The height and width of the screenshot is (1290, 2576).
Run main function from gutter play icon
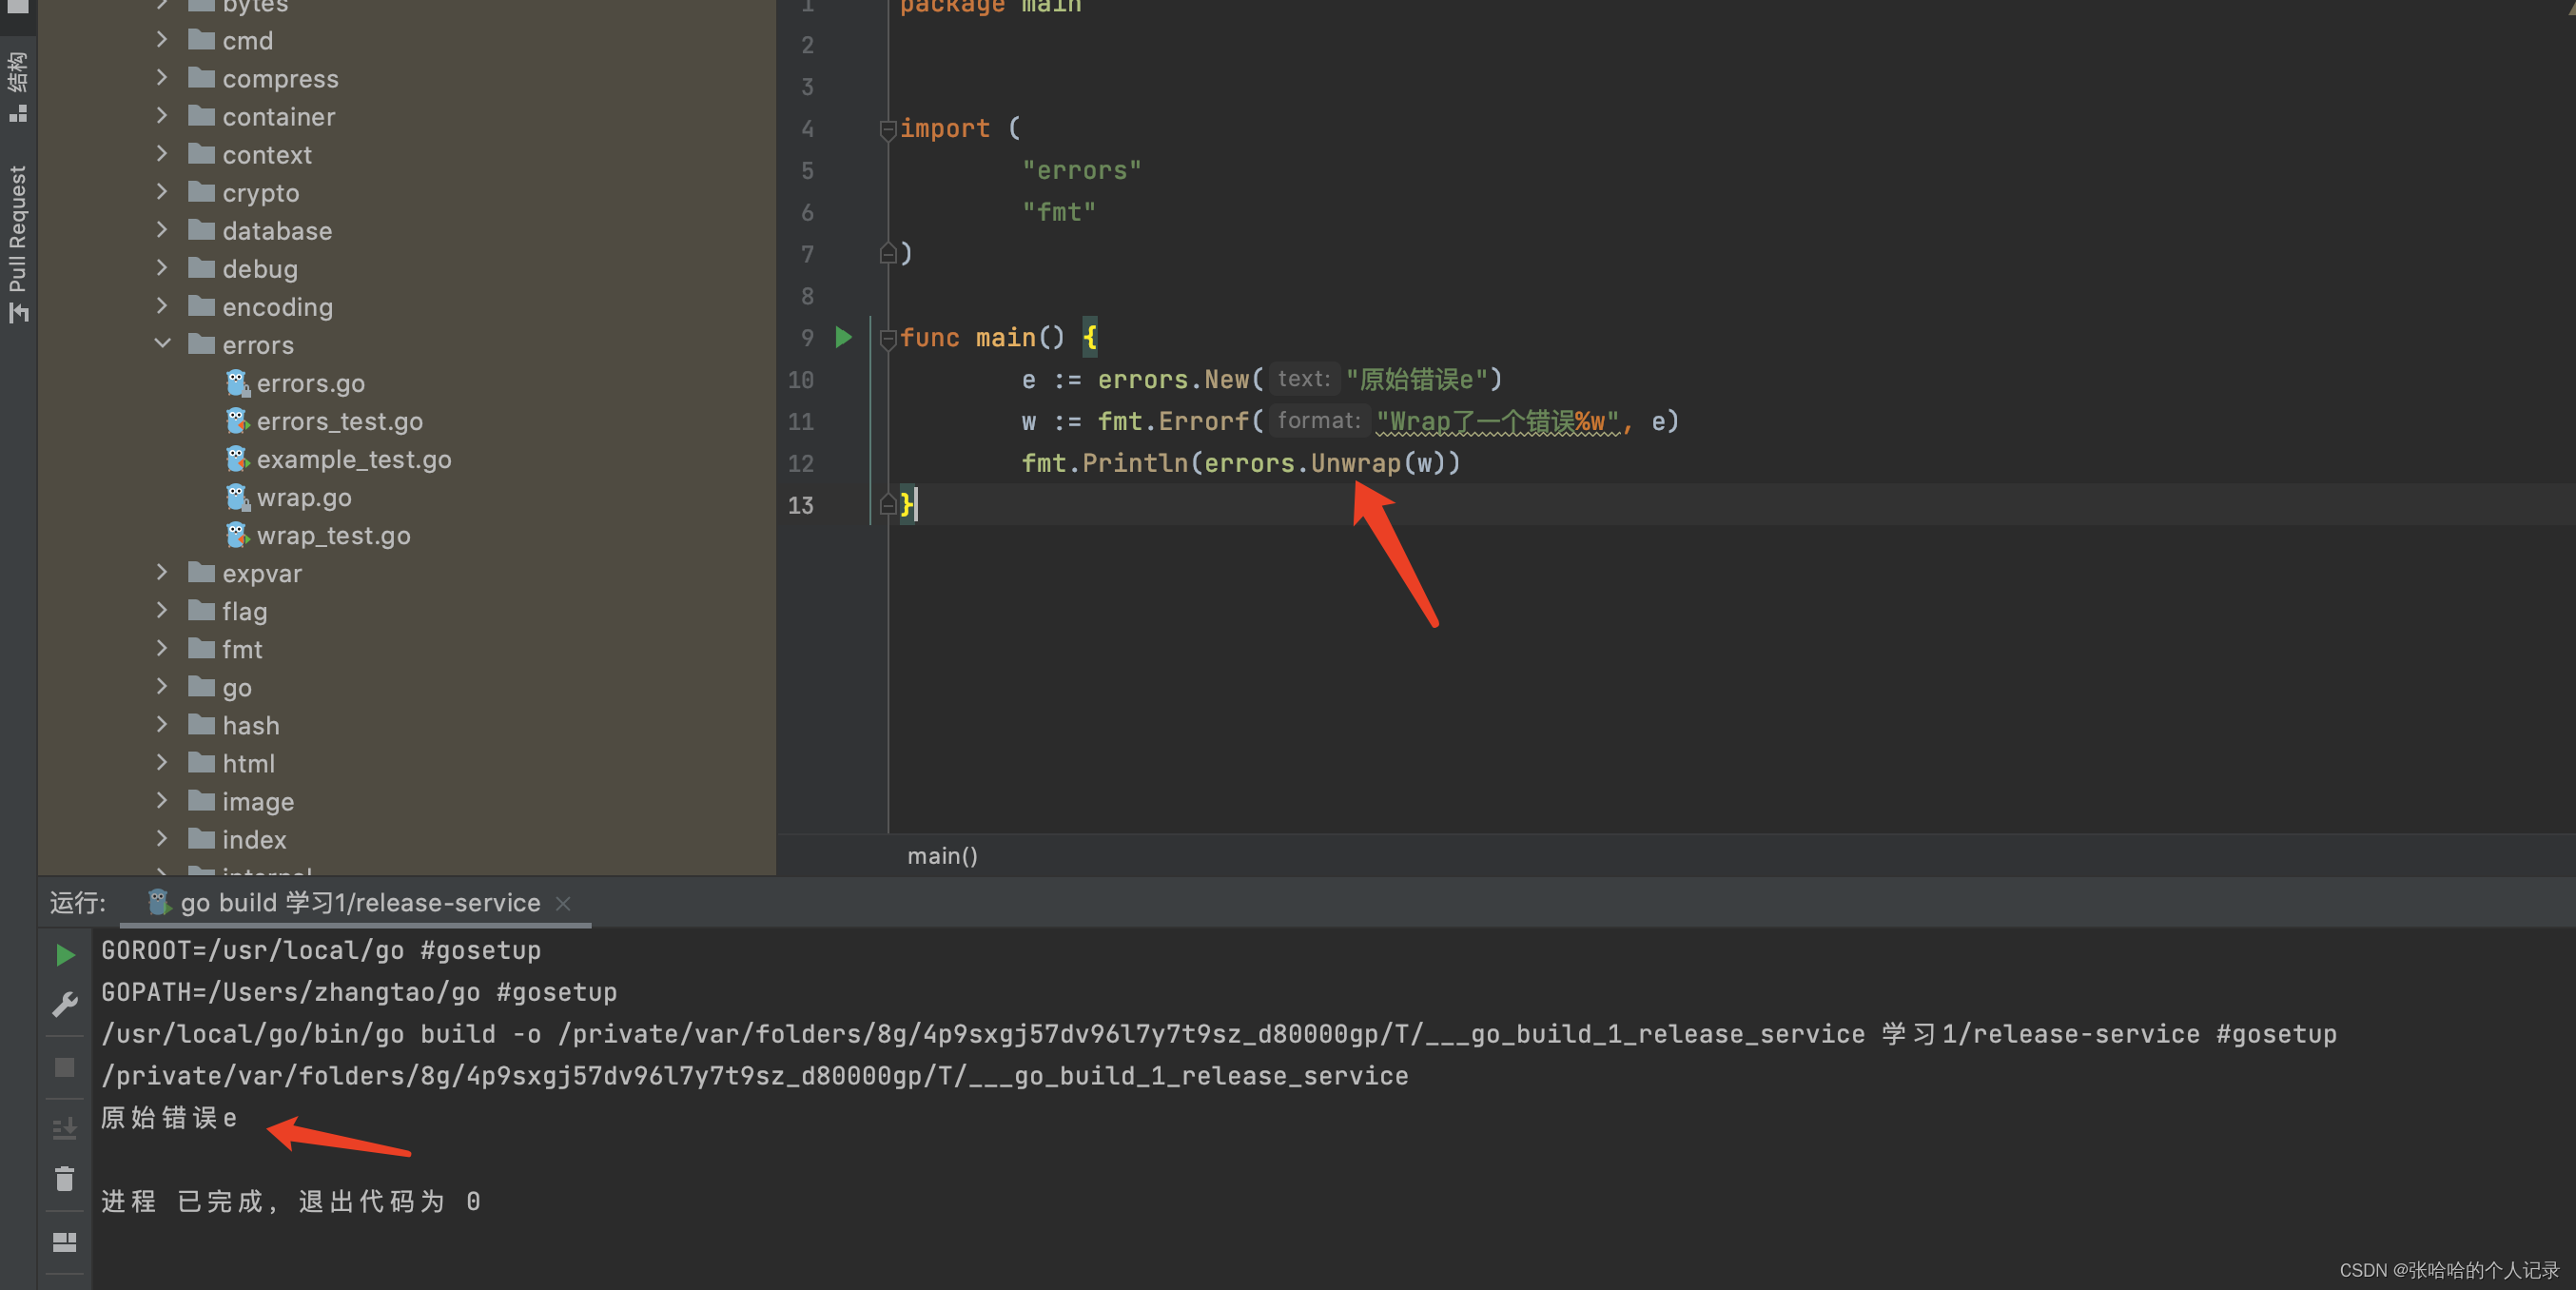coord(843,337)
